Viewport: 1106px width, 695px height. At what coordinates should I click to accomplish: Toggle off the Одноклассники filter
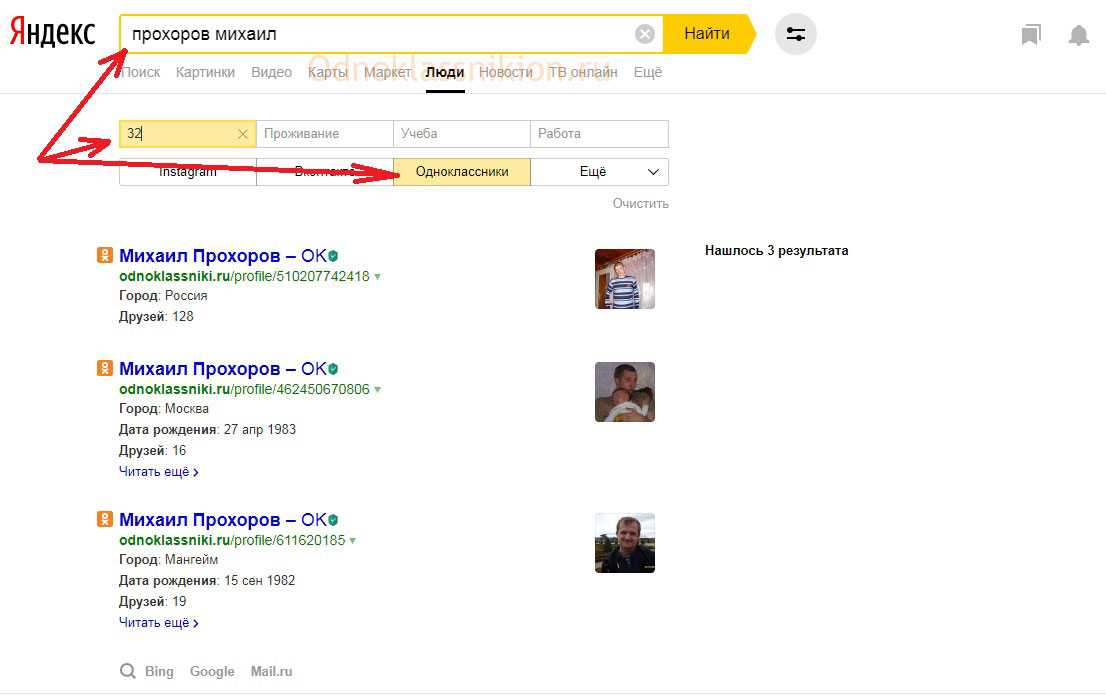click(462, 171)
